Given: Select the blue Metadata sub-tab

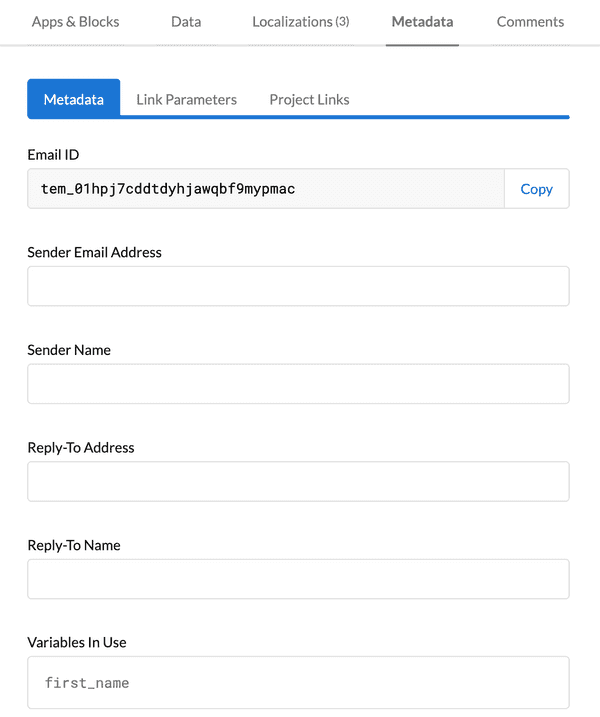Looking at the screenshot, I should [x=74, y=99].
